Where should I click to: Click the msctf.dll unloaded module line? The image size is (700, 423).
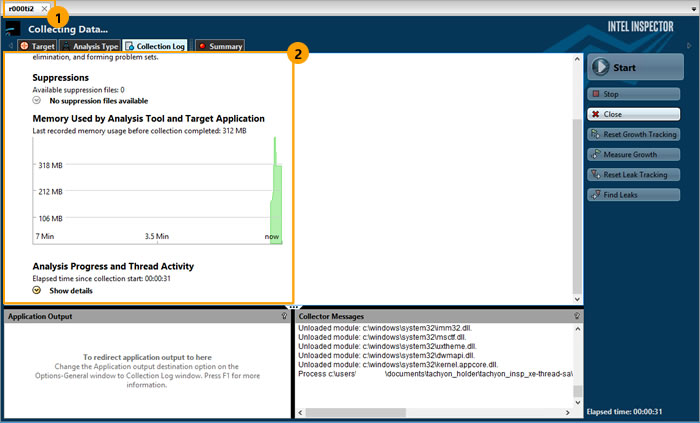(x=382, y=337)
